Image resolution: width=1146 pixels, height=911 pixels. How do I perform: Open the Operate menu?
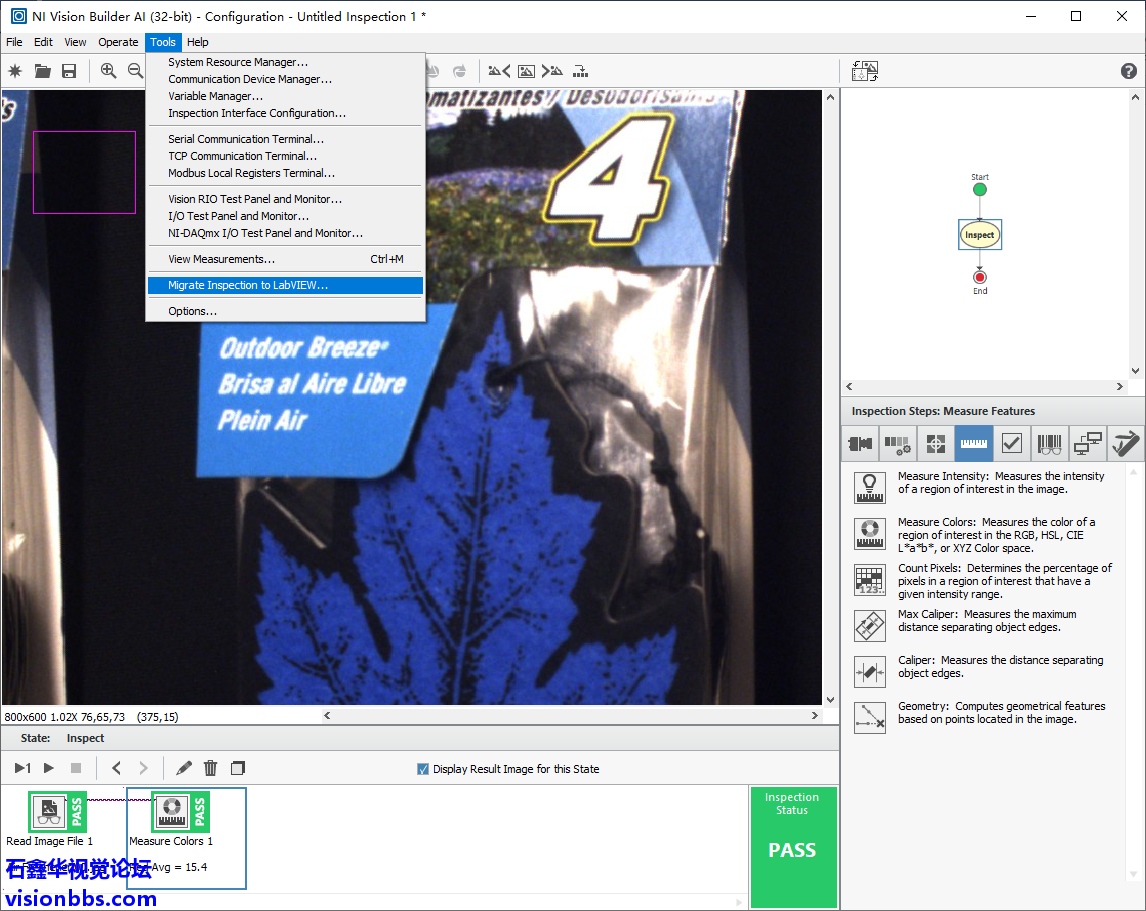tap(118, 42)
